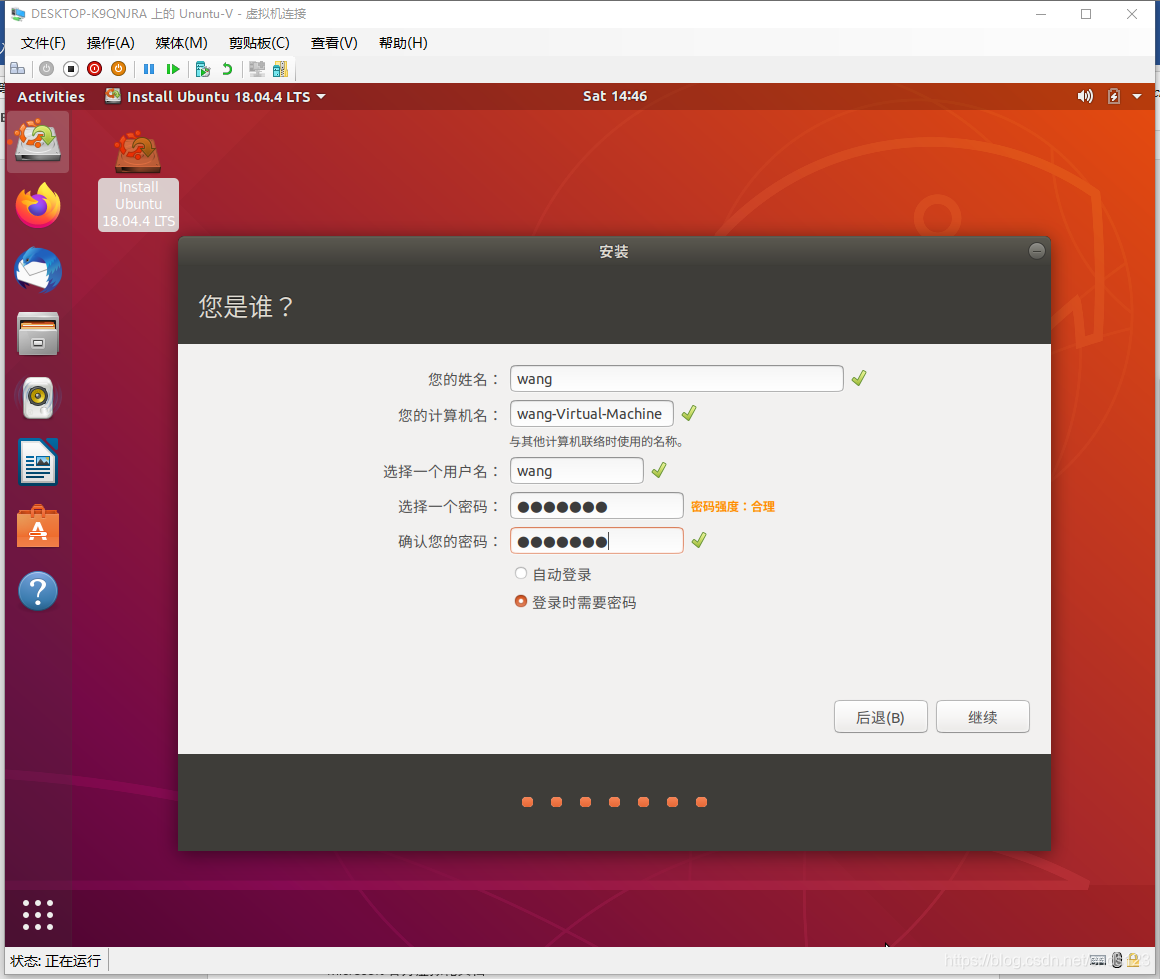Open the system status menu arrow

click(1138, 96)
